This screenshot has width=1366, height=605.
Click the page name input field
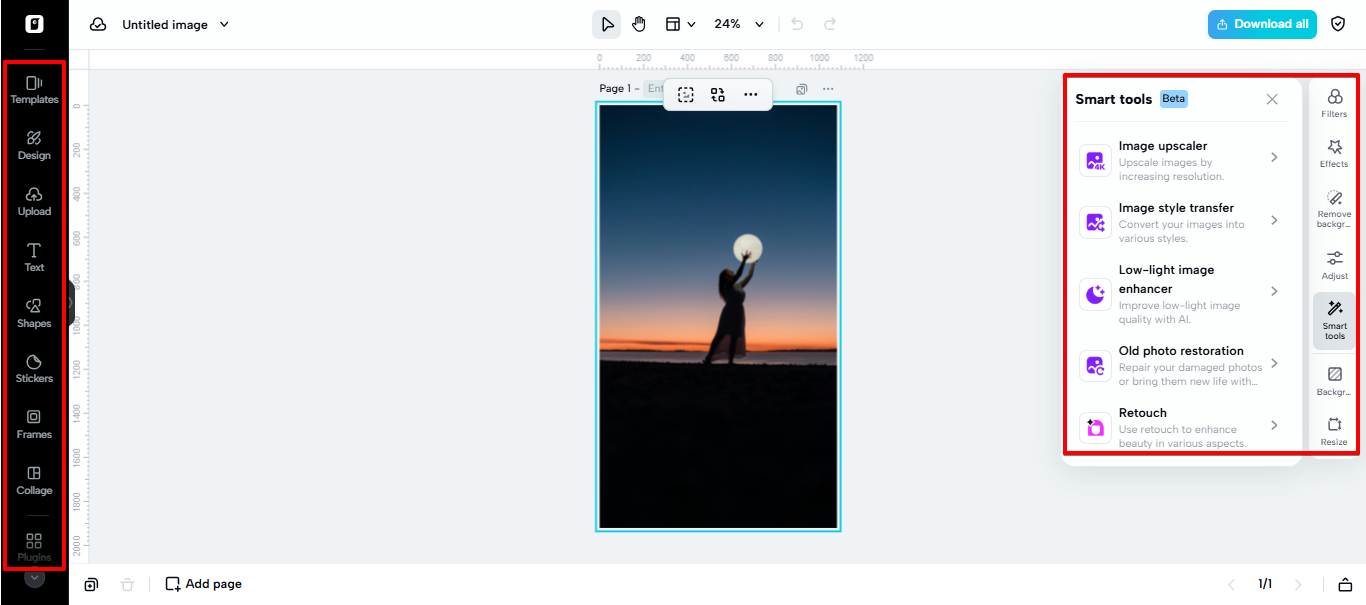click(653, 89)
